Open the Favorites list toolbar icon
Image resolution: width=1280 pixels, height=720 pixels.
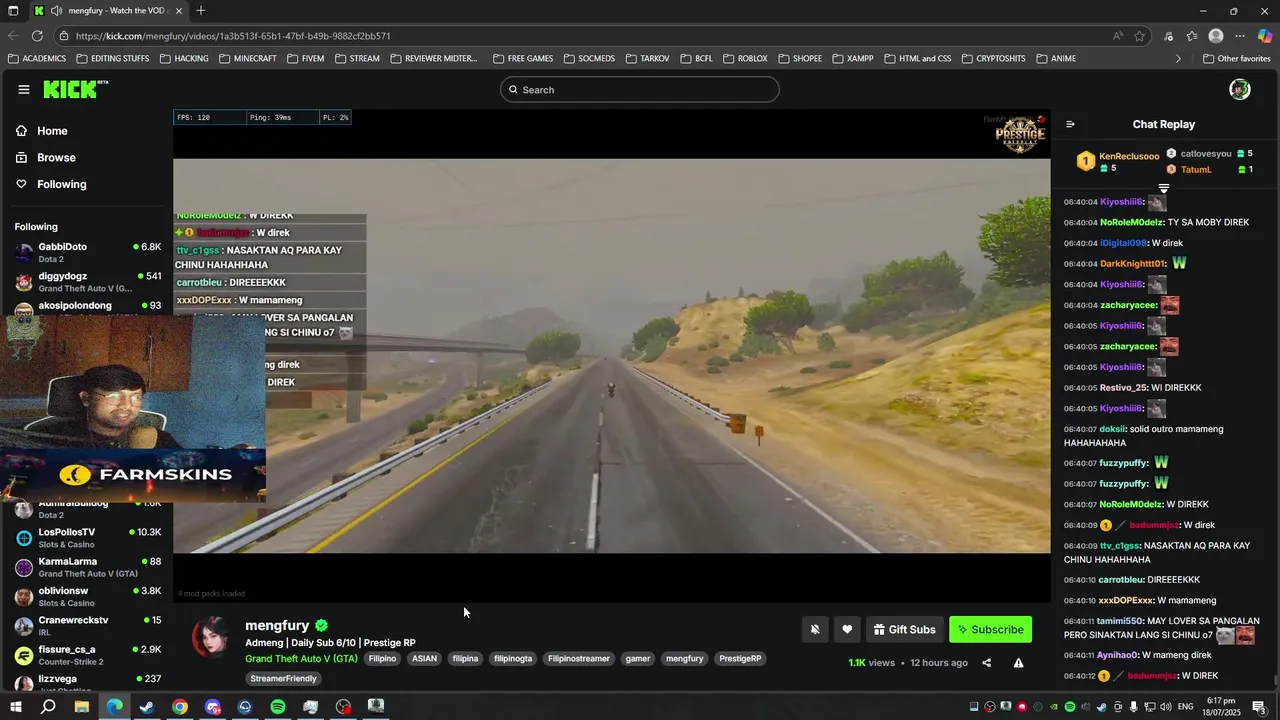point(1192,36)
